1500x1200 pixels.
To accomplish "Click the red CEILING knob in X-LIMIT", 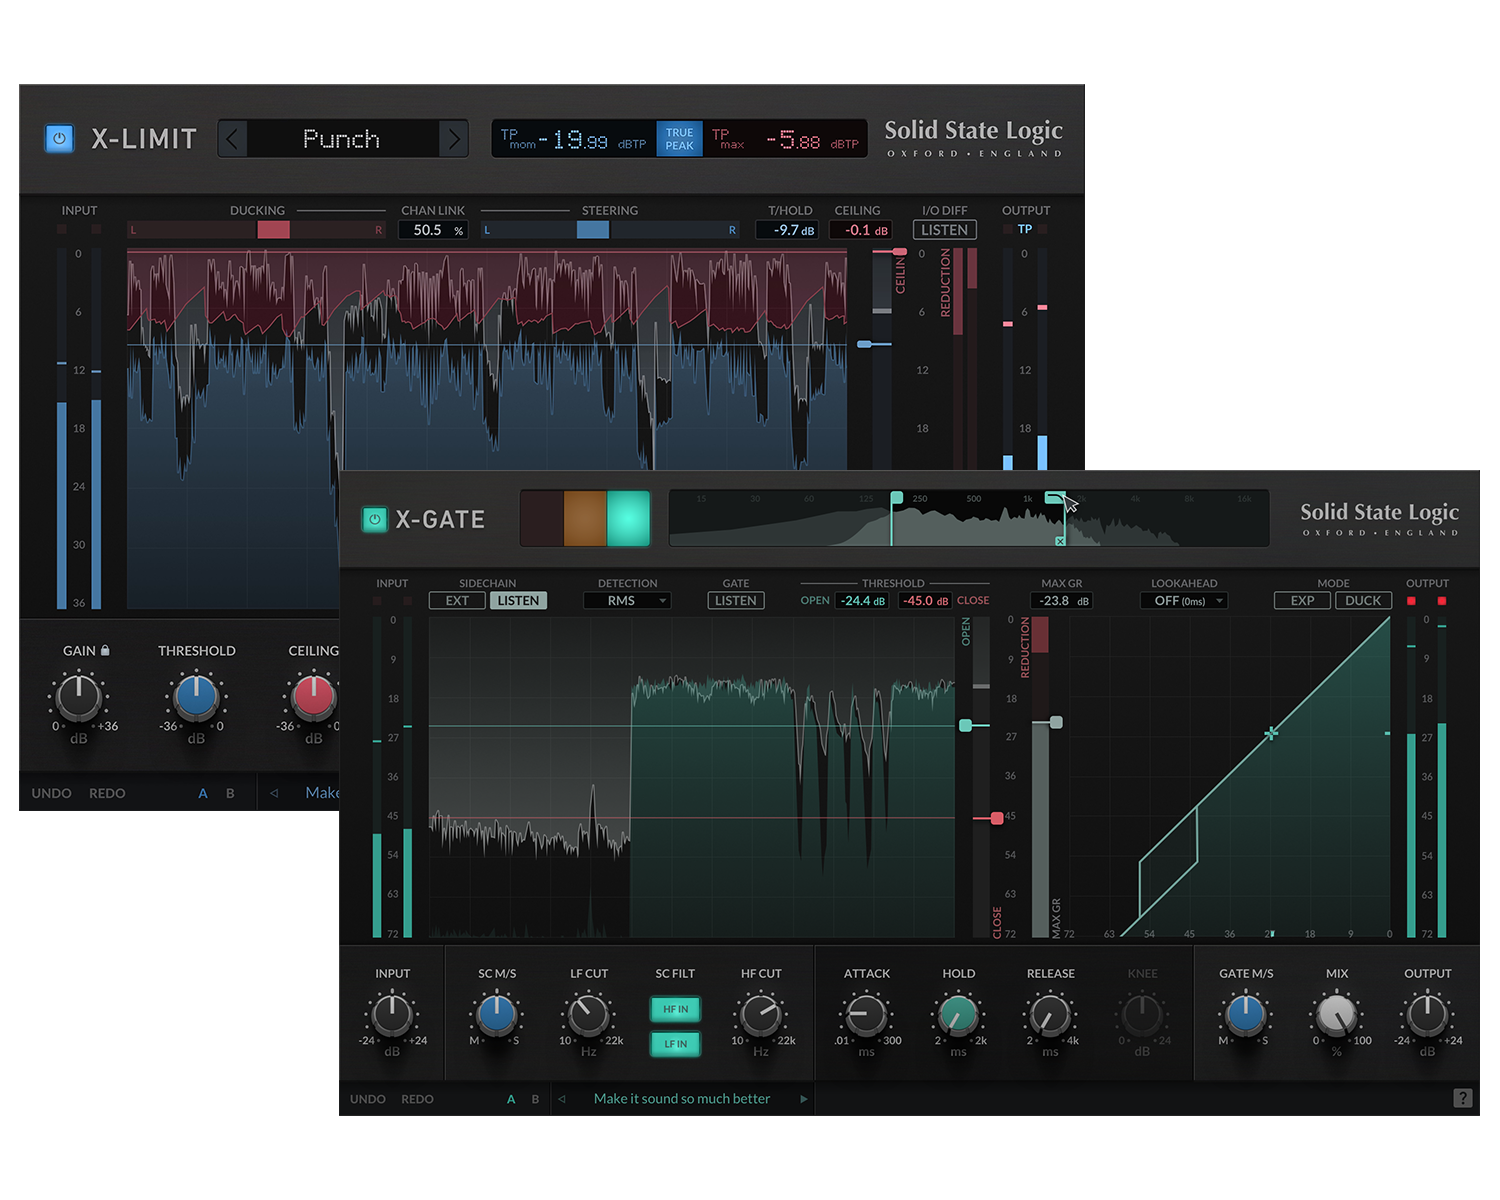I will [x=313, y=697].
